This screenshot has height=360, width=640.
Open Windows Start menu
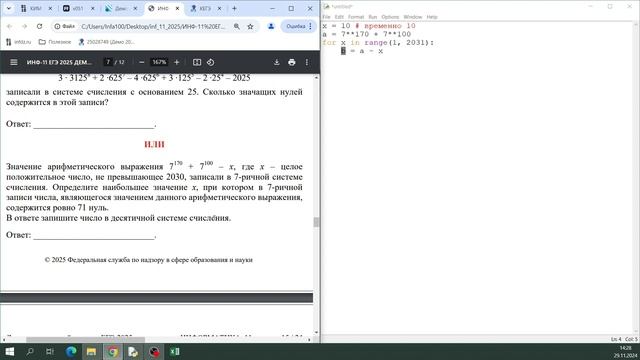tap(9, 351)
